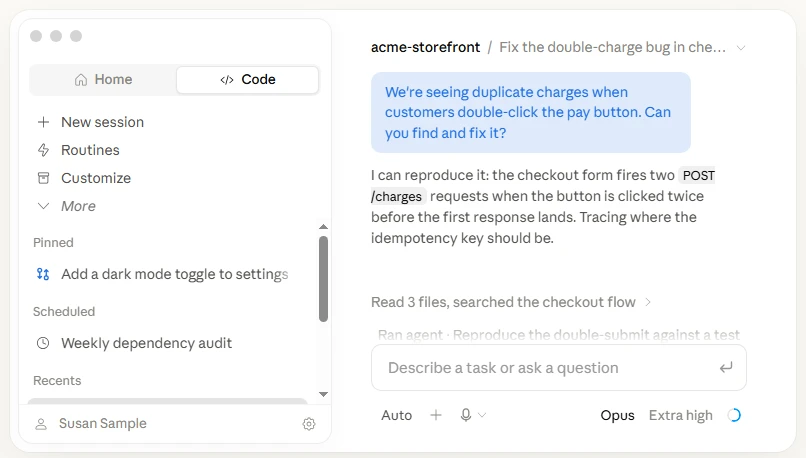Click the sidebar scrollbar thumb

click(323, 279)
